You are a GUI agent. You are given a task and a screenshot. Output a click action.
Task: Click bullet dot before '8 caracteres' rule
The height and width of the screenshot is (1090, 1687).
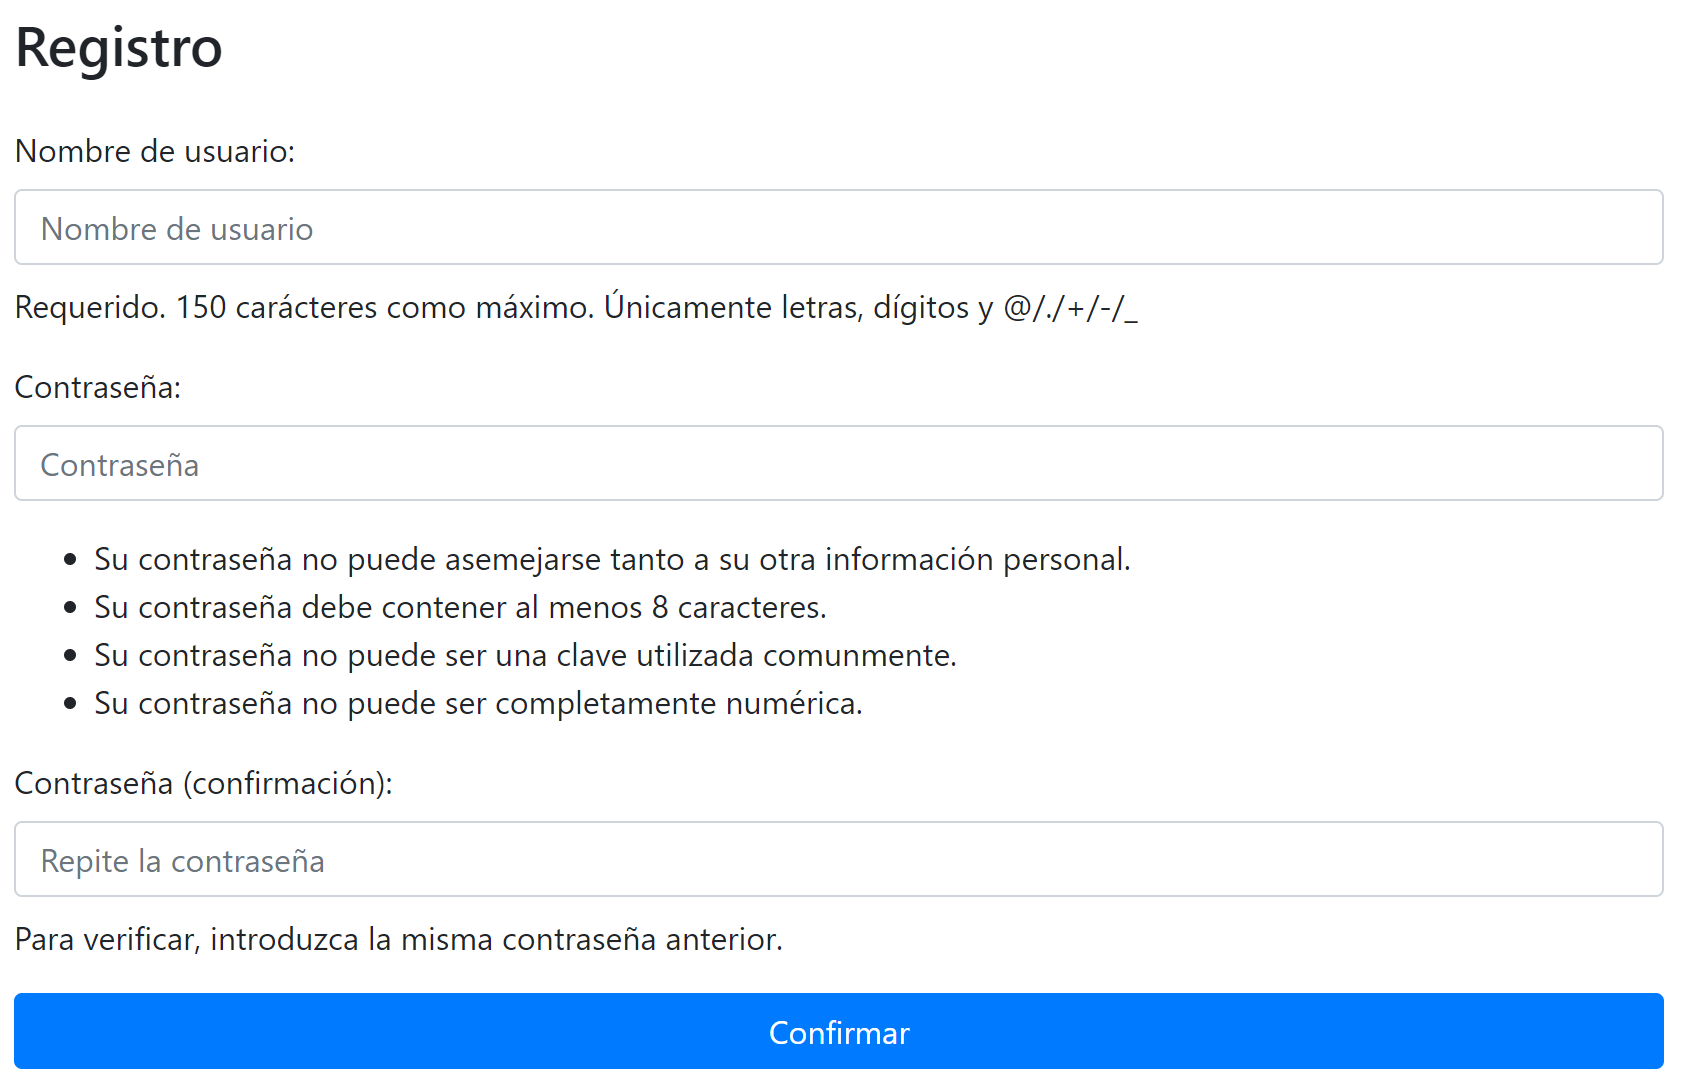tap(70, 607)
